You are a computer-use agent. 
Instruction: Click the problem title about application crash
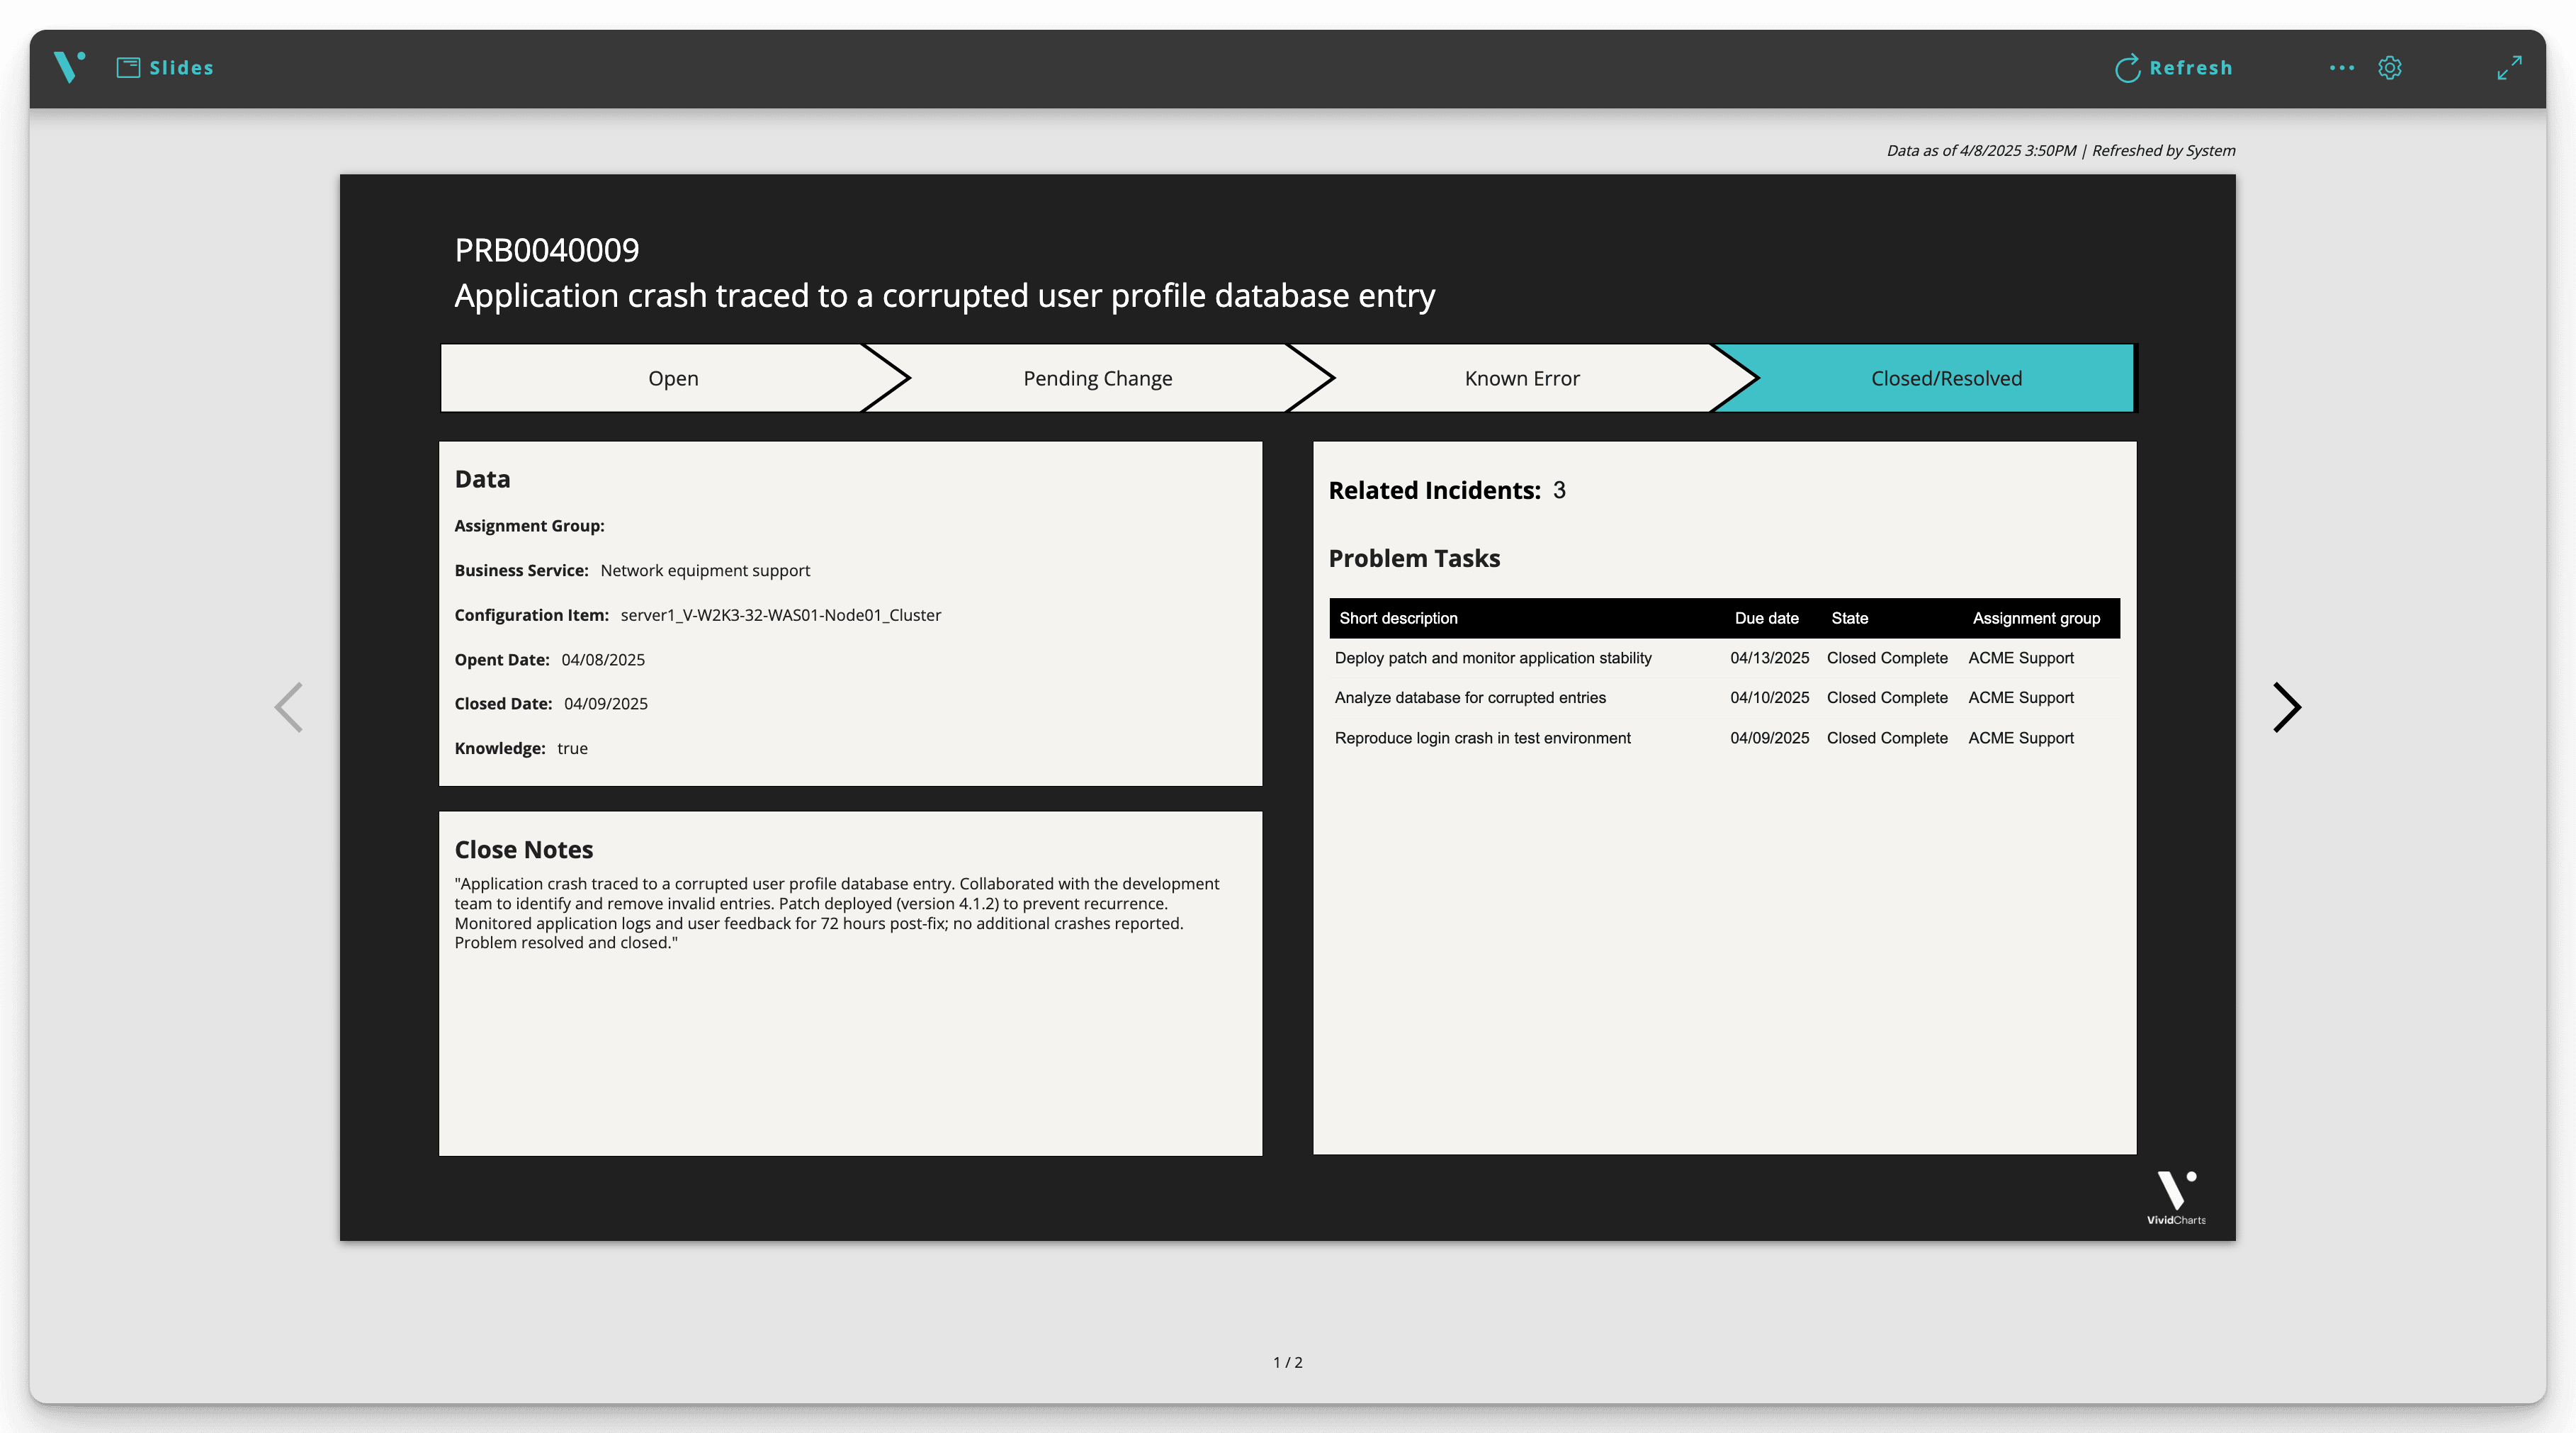pyautogui.click(x=944, y=296)
